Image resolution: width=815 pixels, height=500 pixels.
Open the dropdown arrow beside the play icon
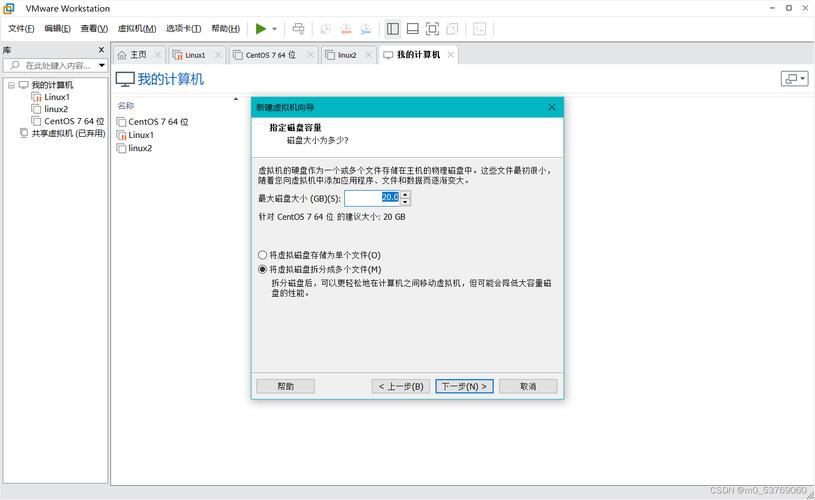pos(274,29)
